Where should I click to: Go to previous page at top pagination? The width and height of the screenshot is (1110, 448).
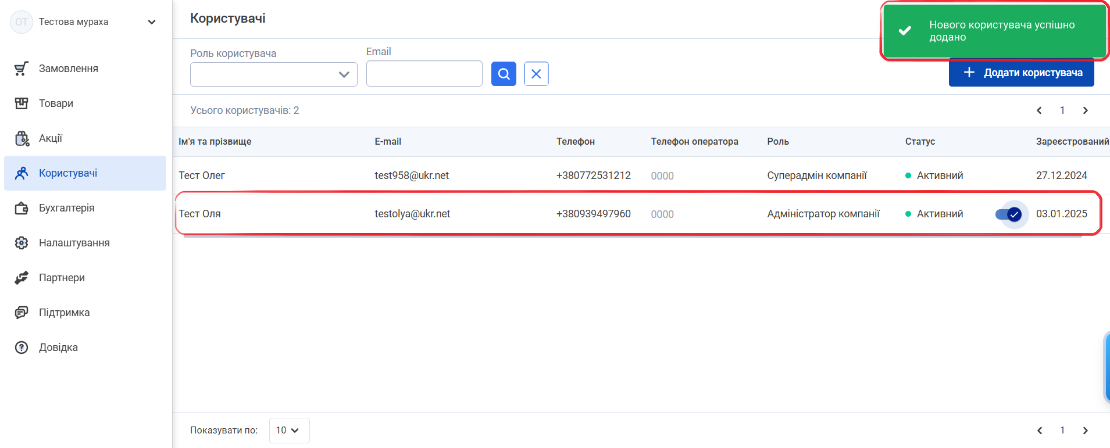[x=1039, y=110]
